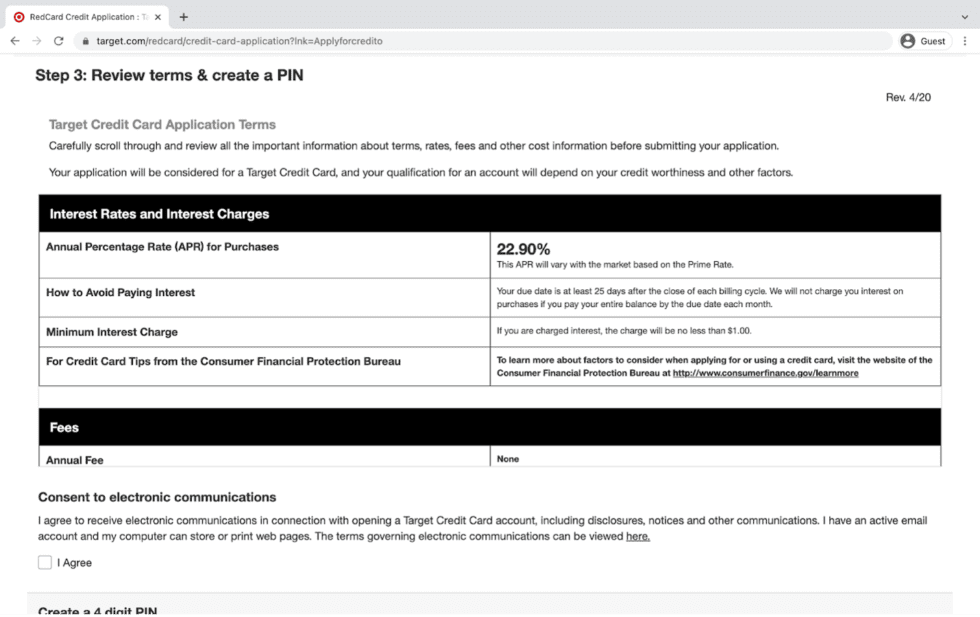Click the back navigation arrow
The image size is (980, 617).
(14, 41)
